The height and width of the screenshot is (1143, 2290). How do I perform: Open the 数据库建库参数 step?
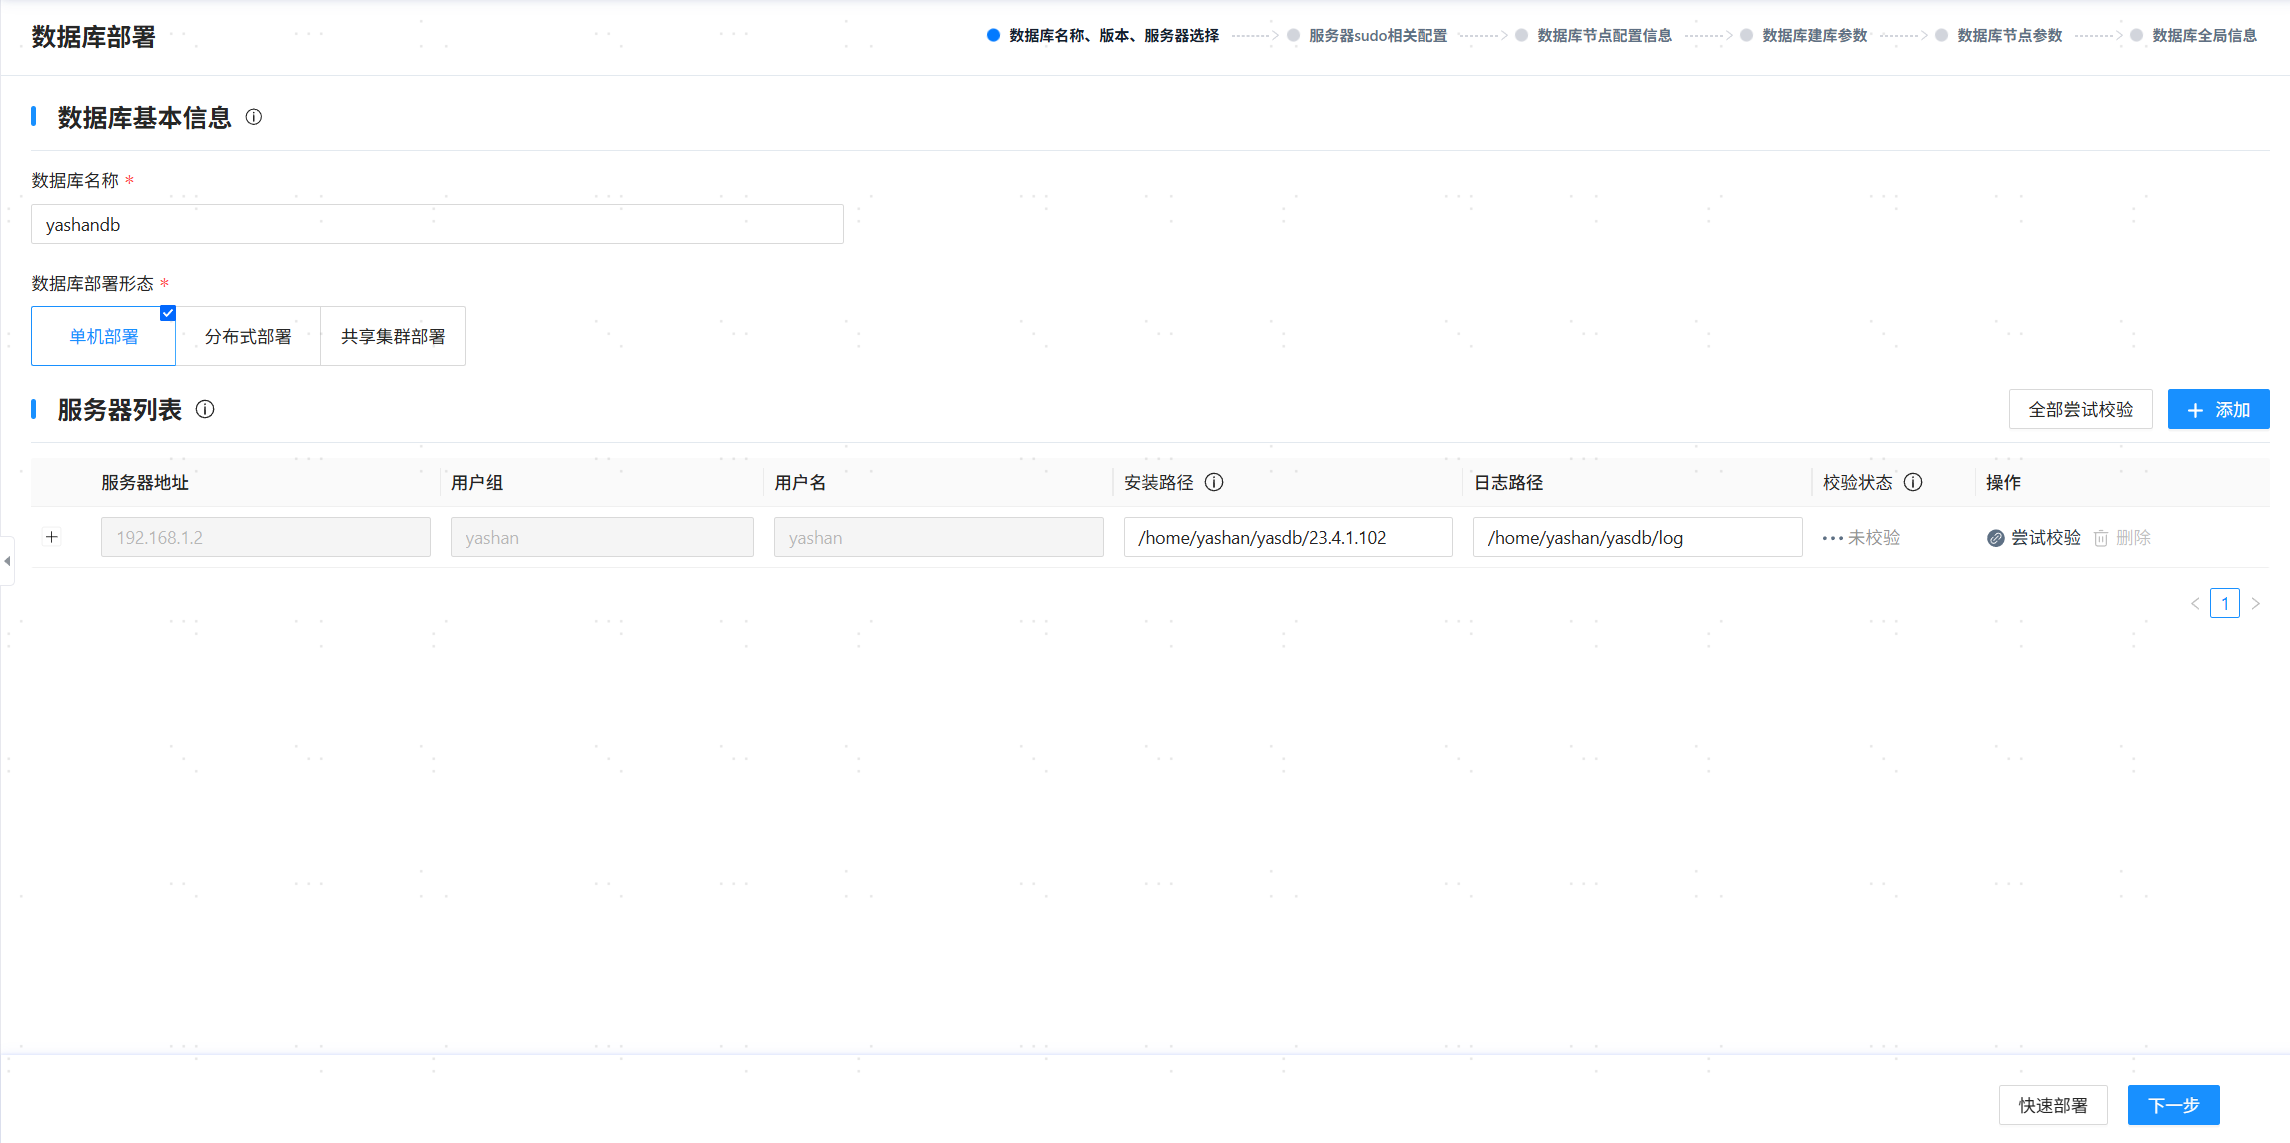click(1814, 35)
